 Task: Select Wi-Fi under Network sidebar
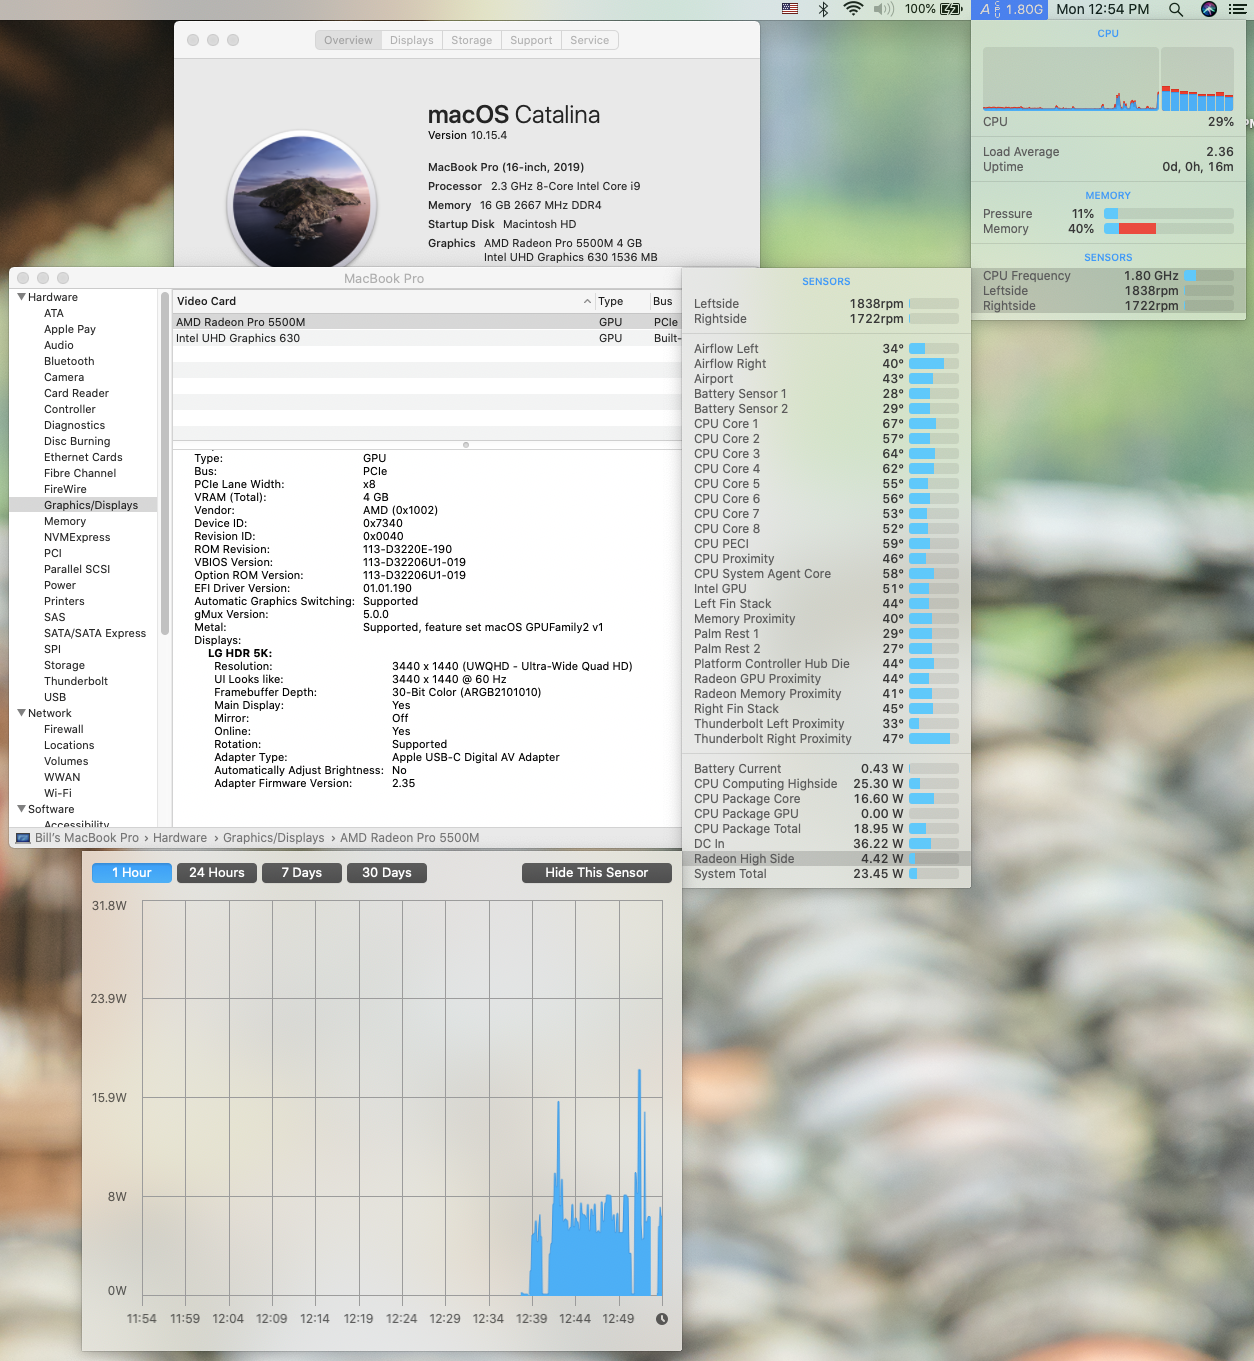(84, 793)
